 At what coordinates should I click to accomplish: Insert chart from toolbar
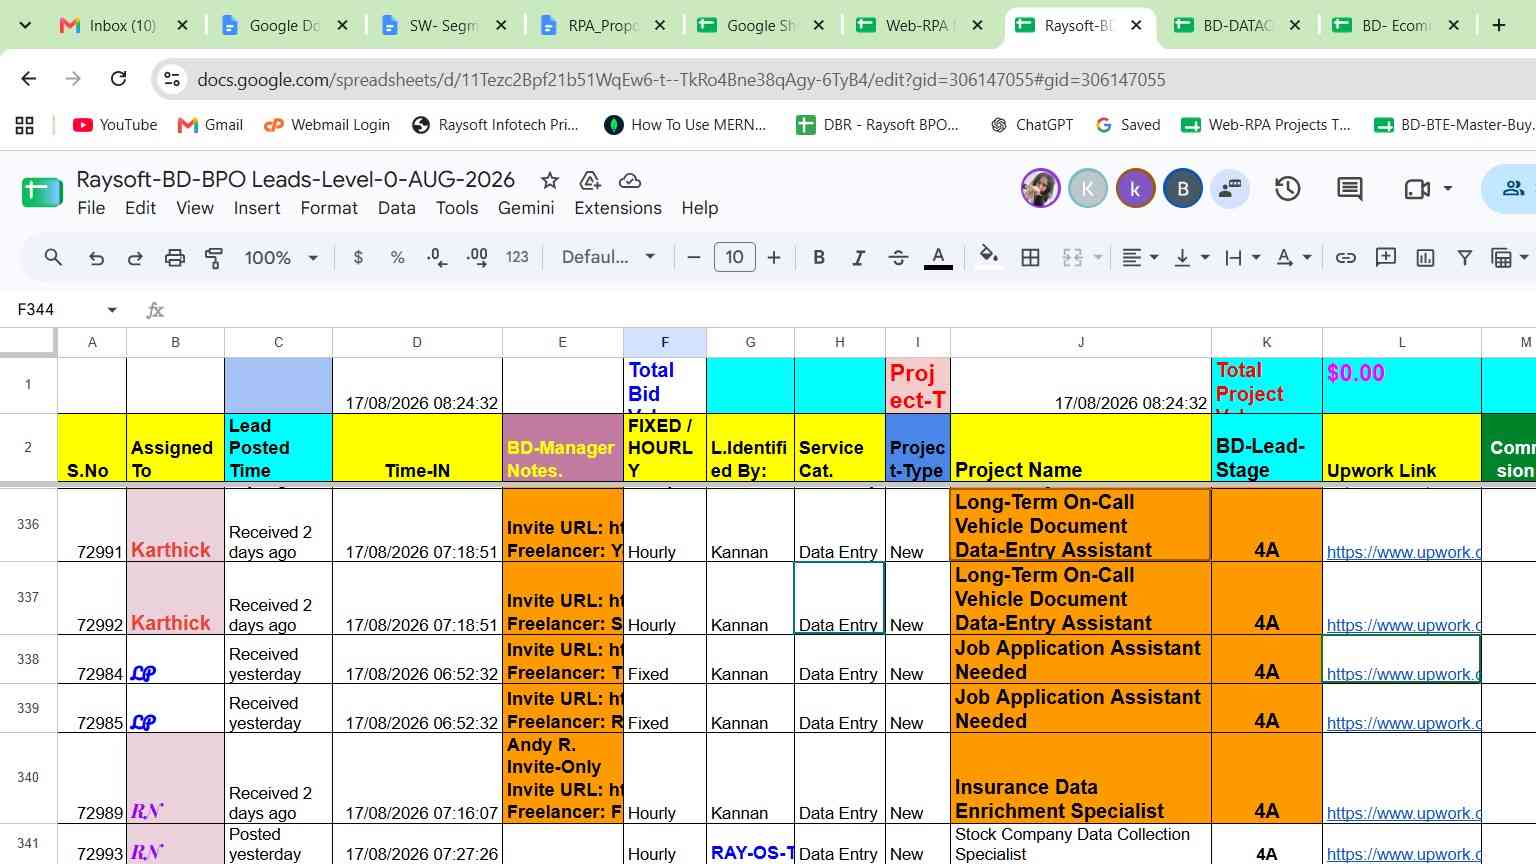pos(1425,258)
